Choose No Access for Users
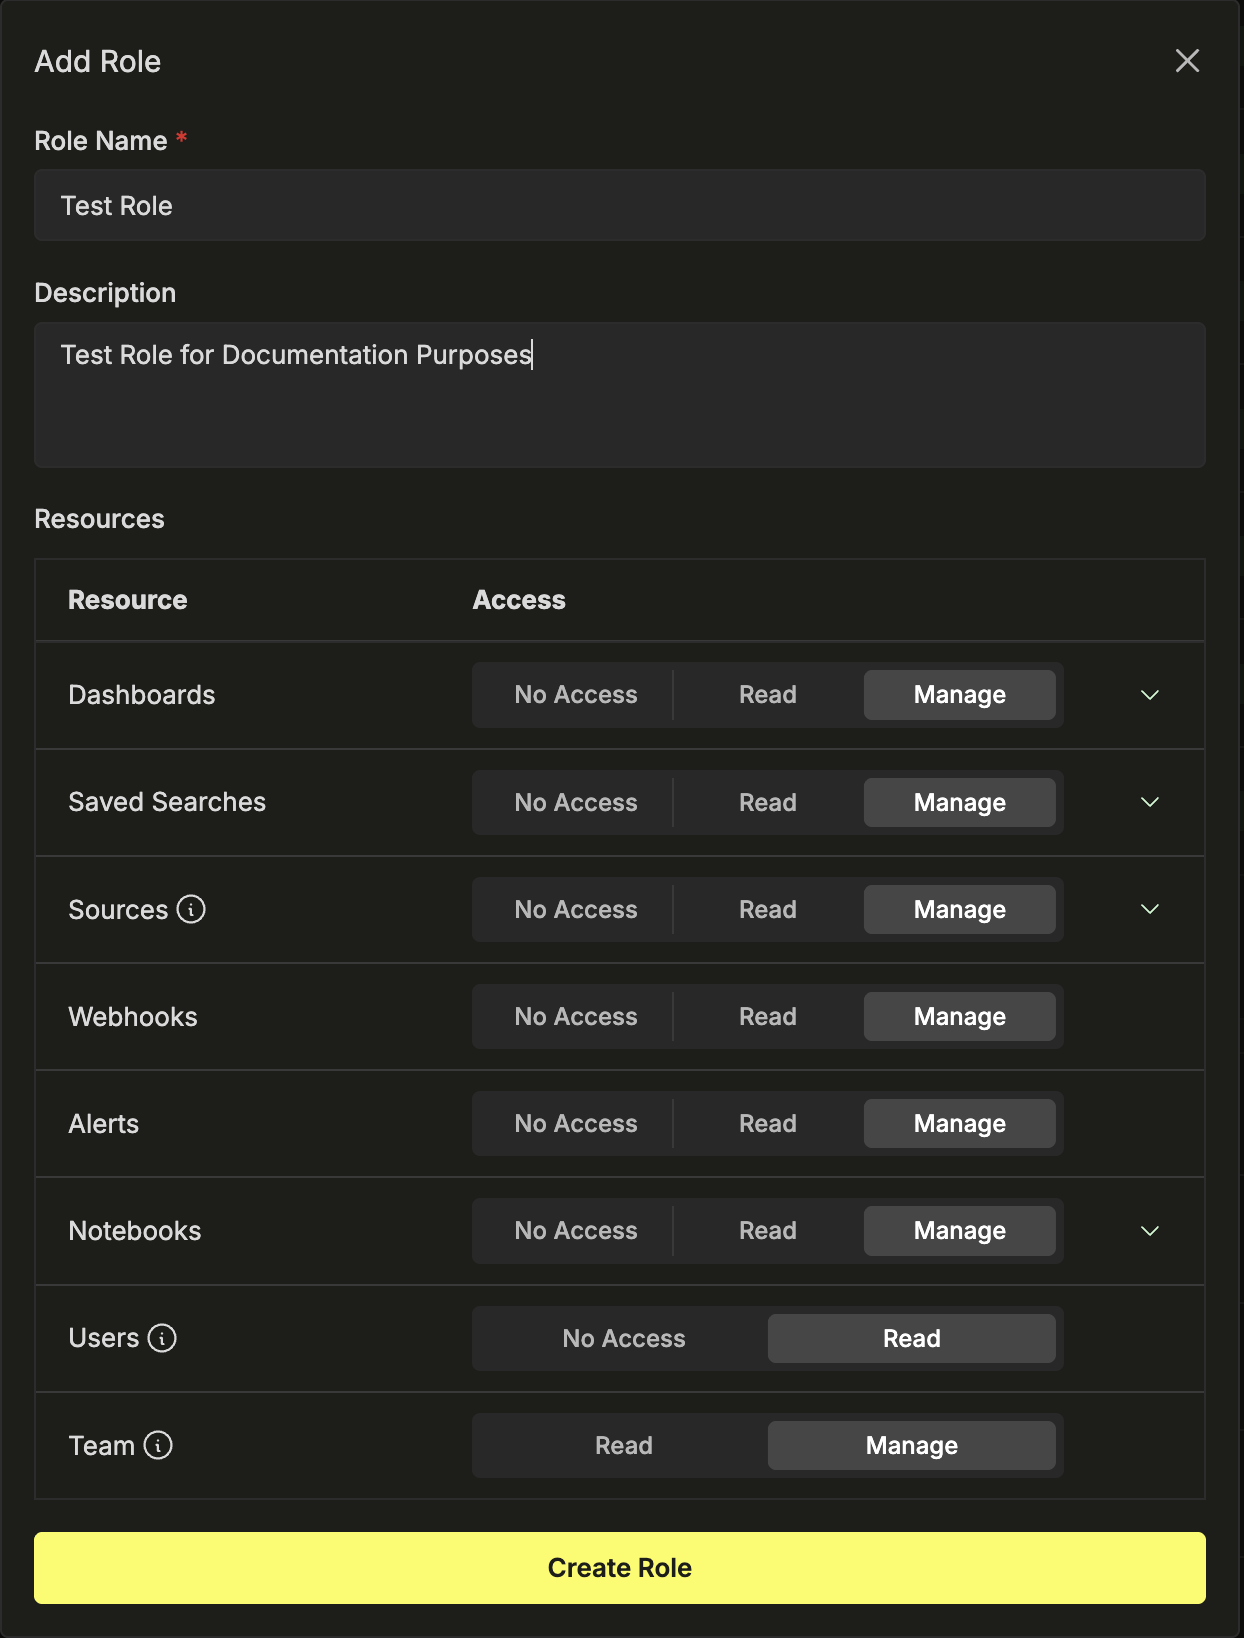1244x1638 pixels. point(623,1338)
